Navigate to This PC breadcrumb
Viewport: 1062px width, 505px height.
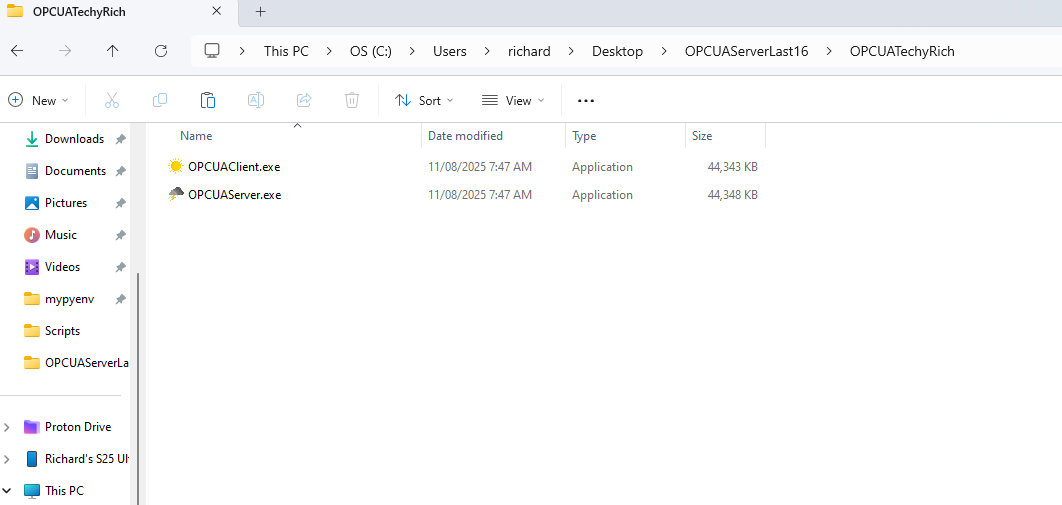(x=286, y=51)
